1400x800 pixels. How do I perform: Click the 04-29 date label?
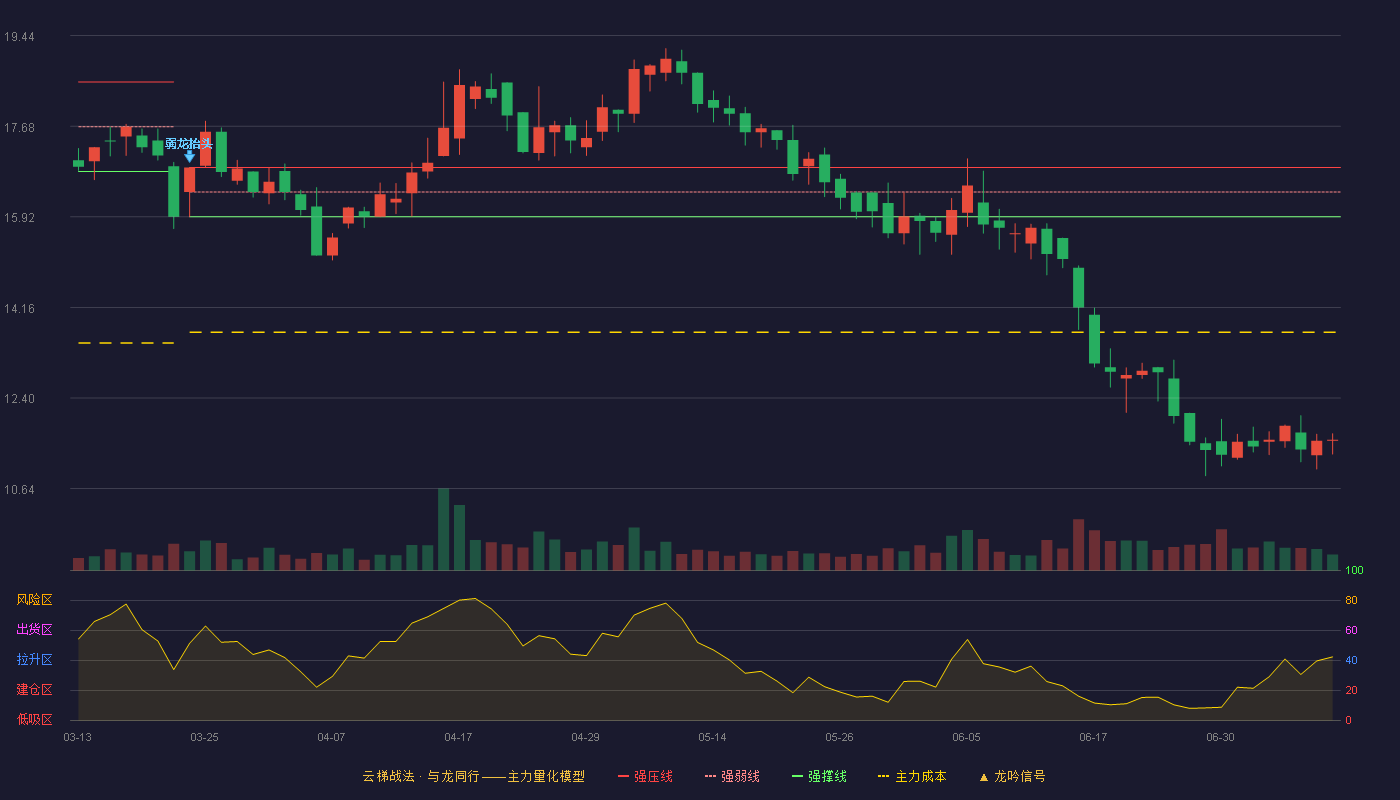tap(585, 737)
